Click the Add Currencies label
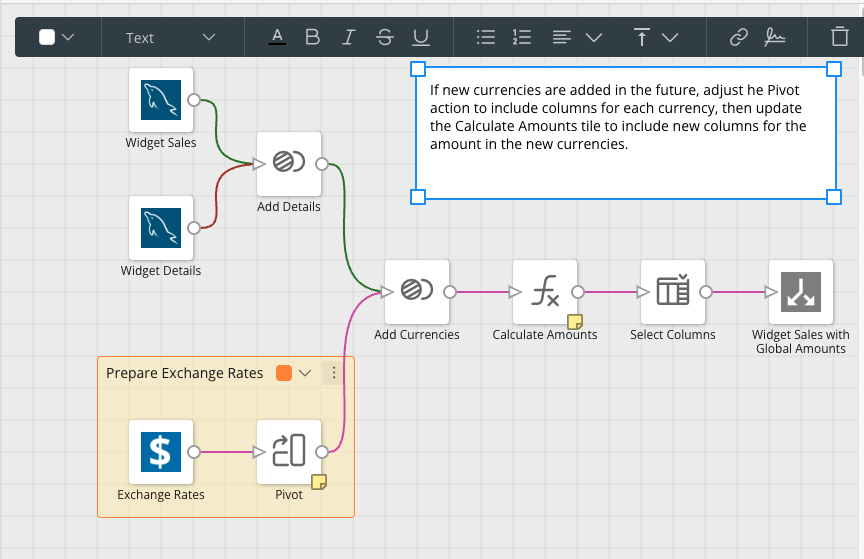The image size is (864, 559). coord(417,335)
